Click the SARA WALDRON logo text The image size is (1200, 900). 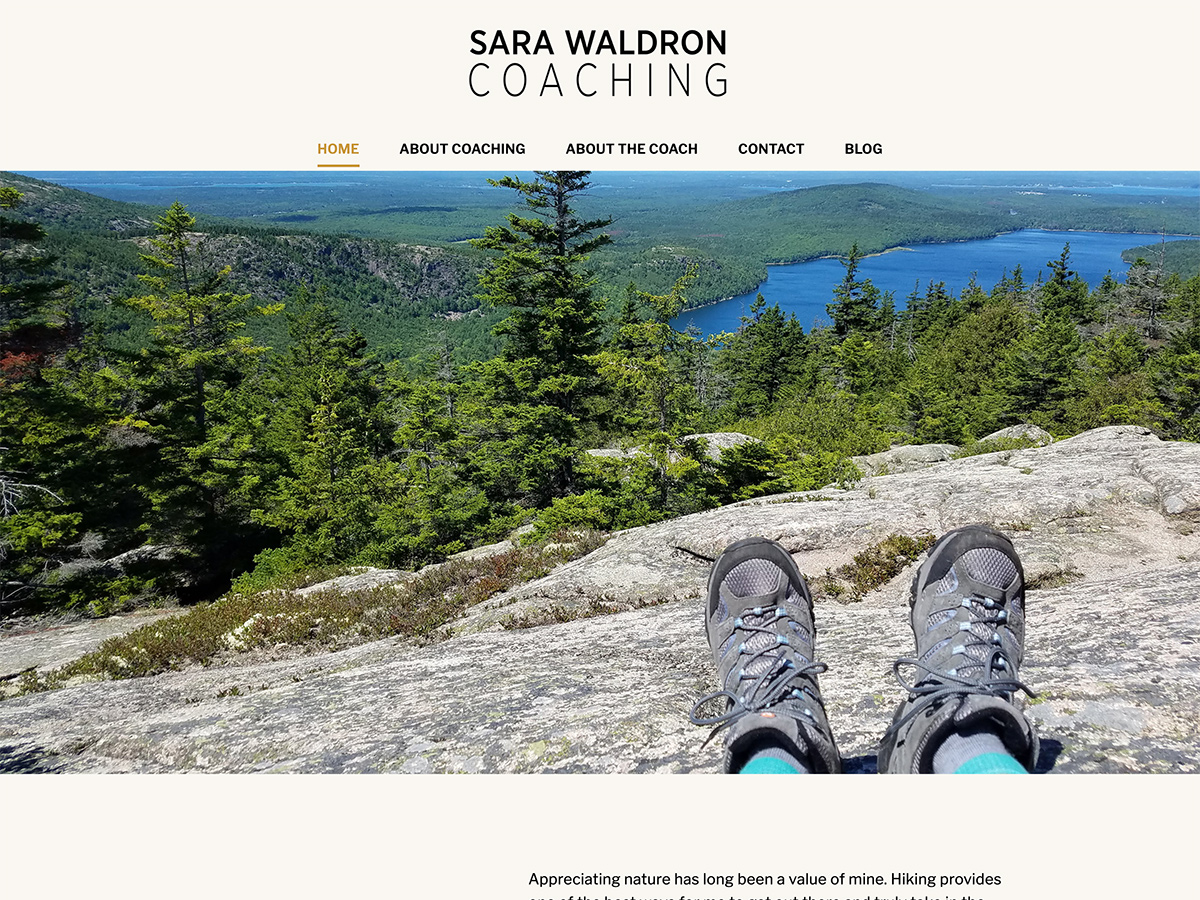[x=598, y=43]
